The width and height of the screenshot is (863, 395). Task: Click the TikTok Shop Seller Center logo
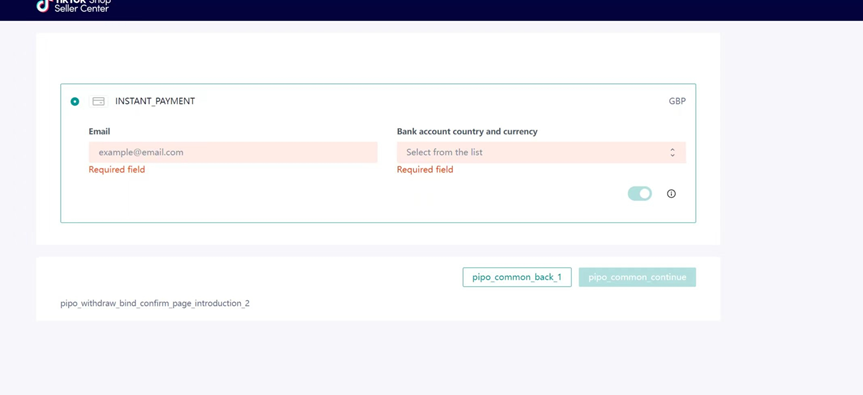point(73,6)
